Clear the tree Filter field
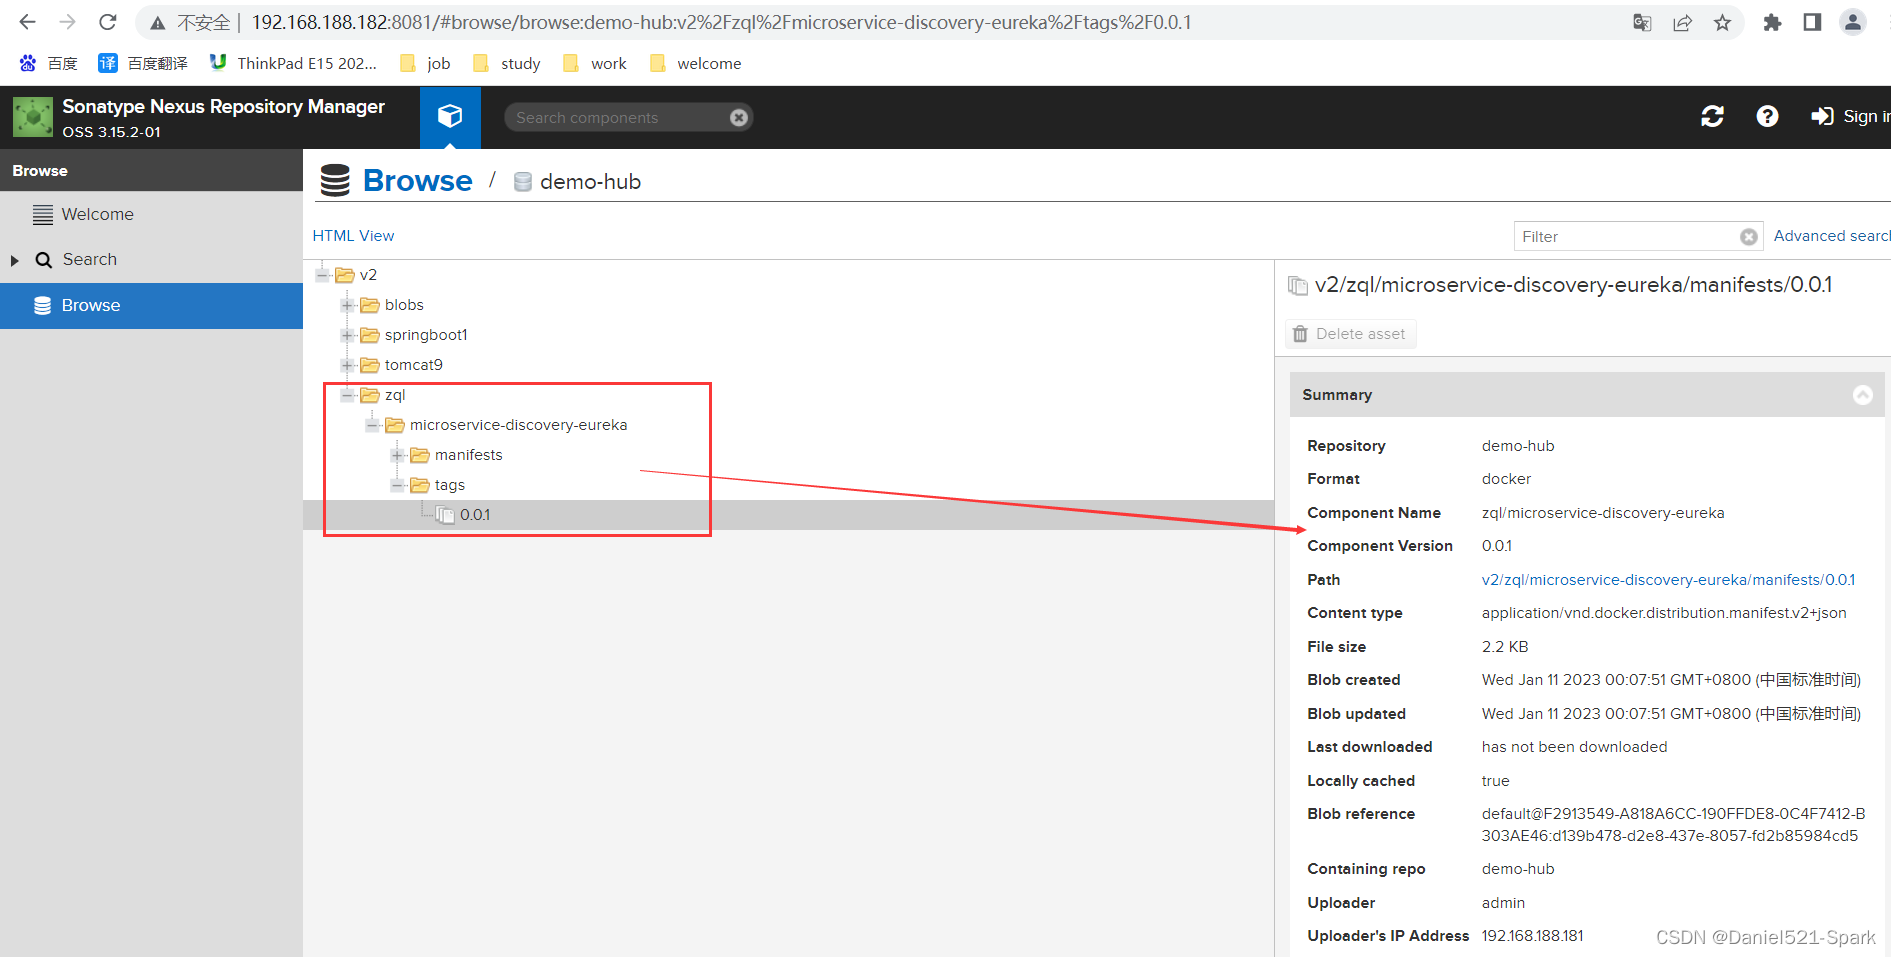This screenshot has width=1891, height=957. pyautogui.click(x=1749, y=237)
